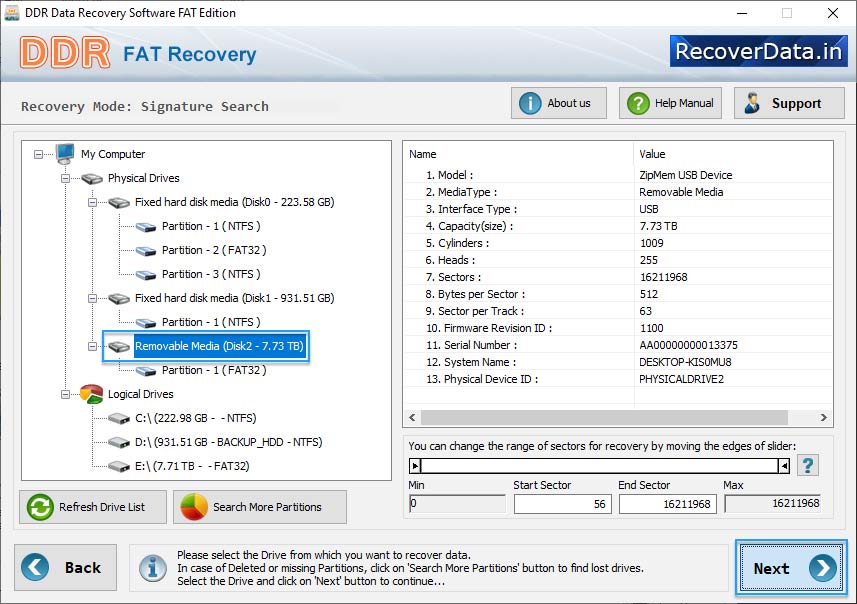Click the Serial Number value AA00000000013375
The height and width of the screenshot is (604, 857).
coord(688,345)
